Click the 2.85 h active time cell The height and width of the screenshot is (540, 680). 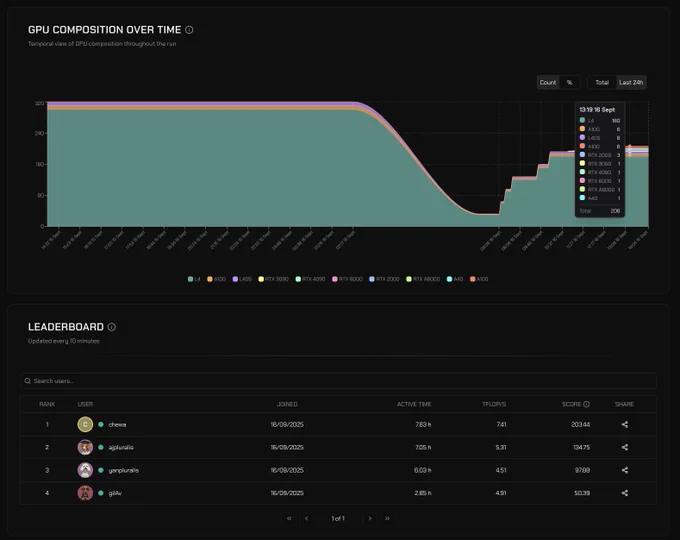pyautogui.click(x=422, y=493)
